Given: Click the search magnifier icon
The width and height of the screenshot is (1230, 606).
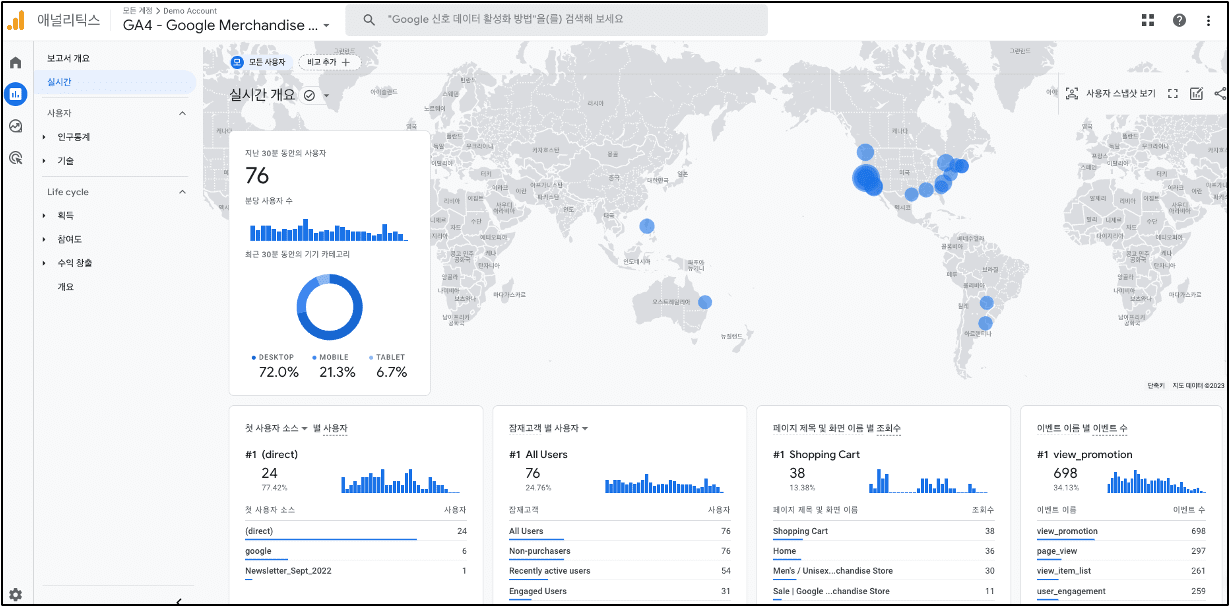Looking at the screenshot, I should click(369, 20).
